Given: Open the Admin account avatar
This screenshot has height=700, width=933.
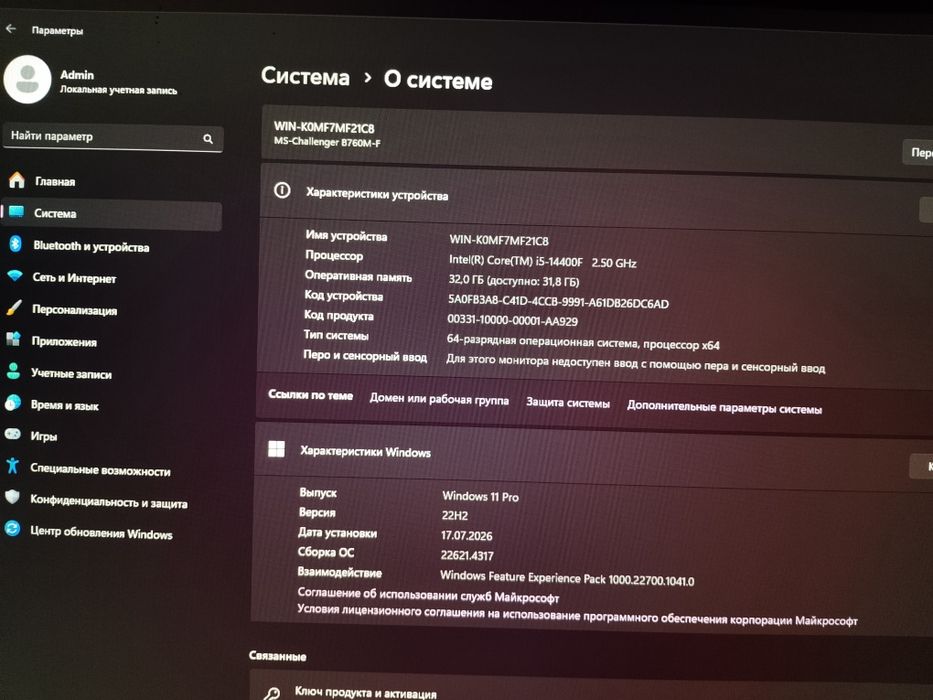Looking at the screenshot, I should (x=27, y=79).
